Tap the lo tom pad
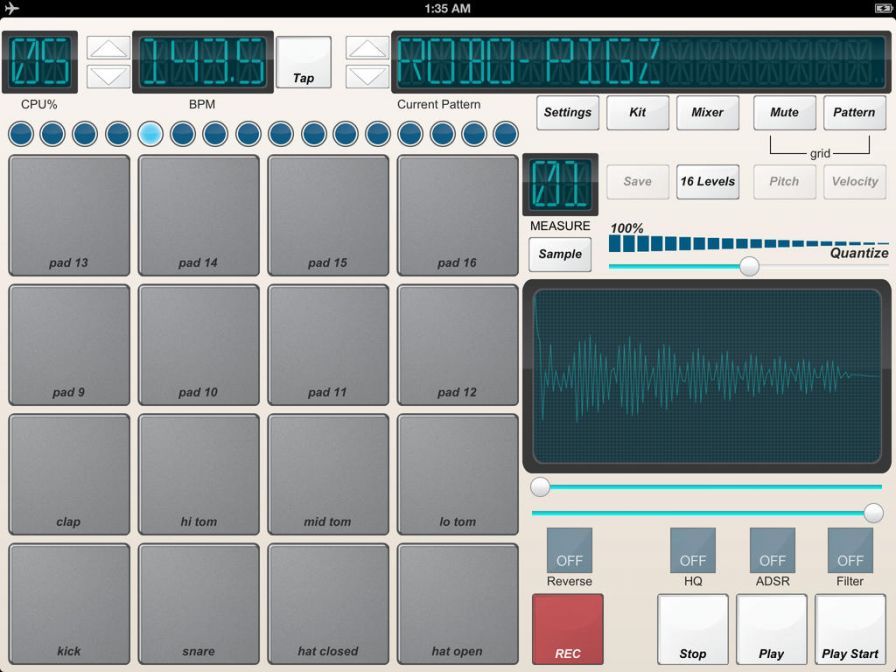Screen dimensions: 896x672 [x=457, y=474]
